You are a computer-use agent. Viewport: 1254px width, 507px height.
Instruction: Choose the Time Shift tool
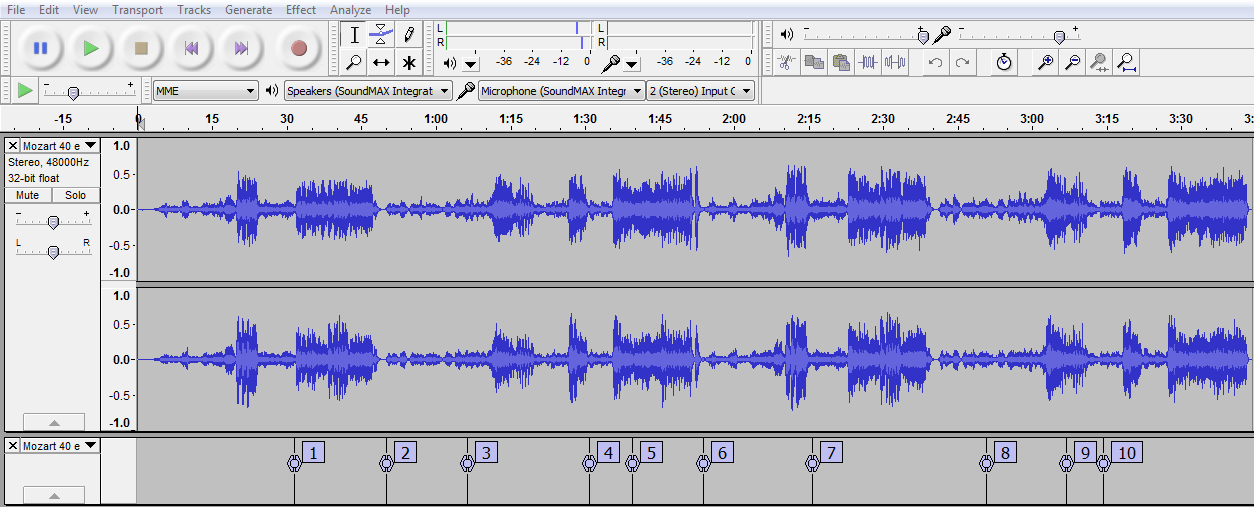pyautogui.click(x=381, y=63)
